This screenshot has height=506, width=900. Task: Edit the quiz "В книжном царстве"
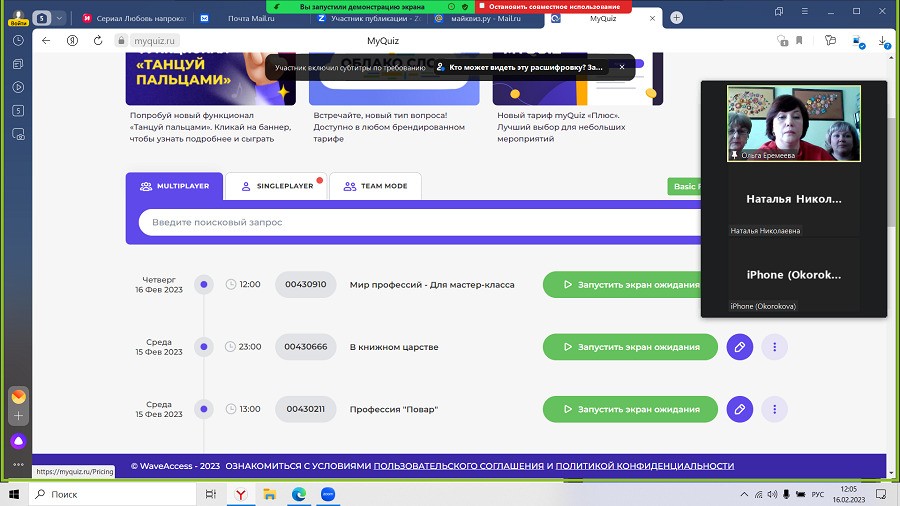pos(739,347)
